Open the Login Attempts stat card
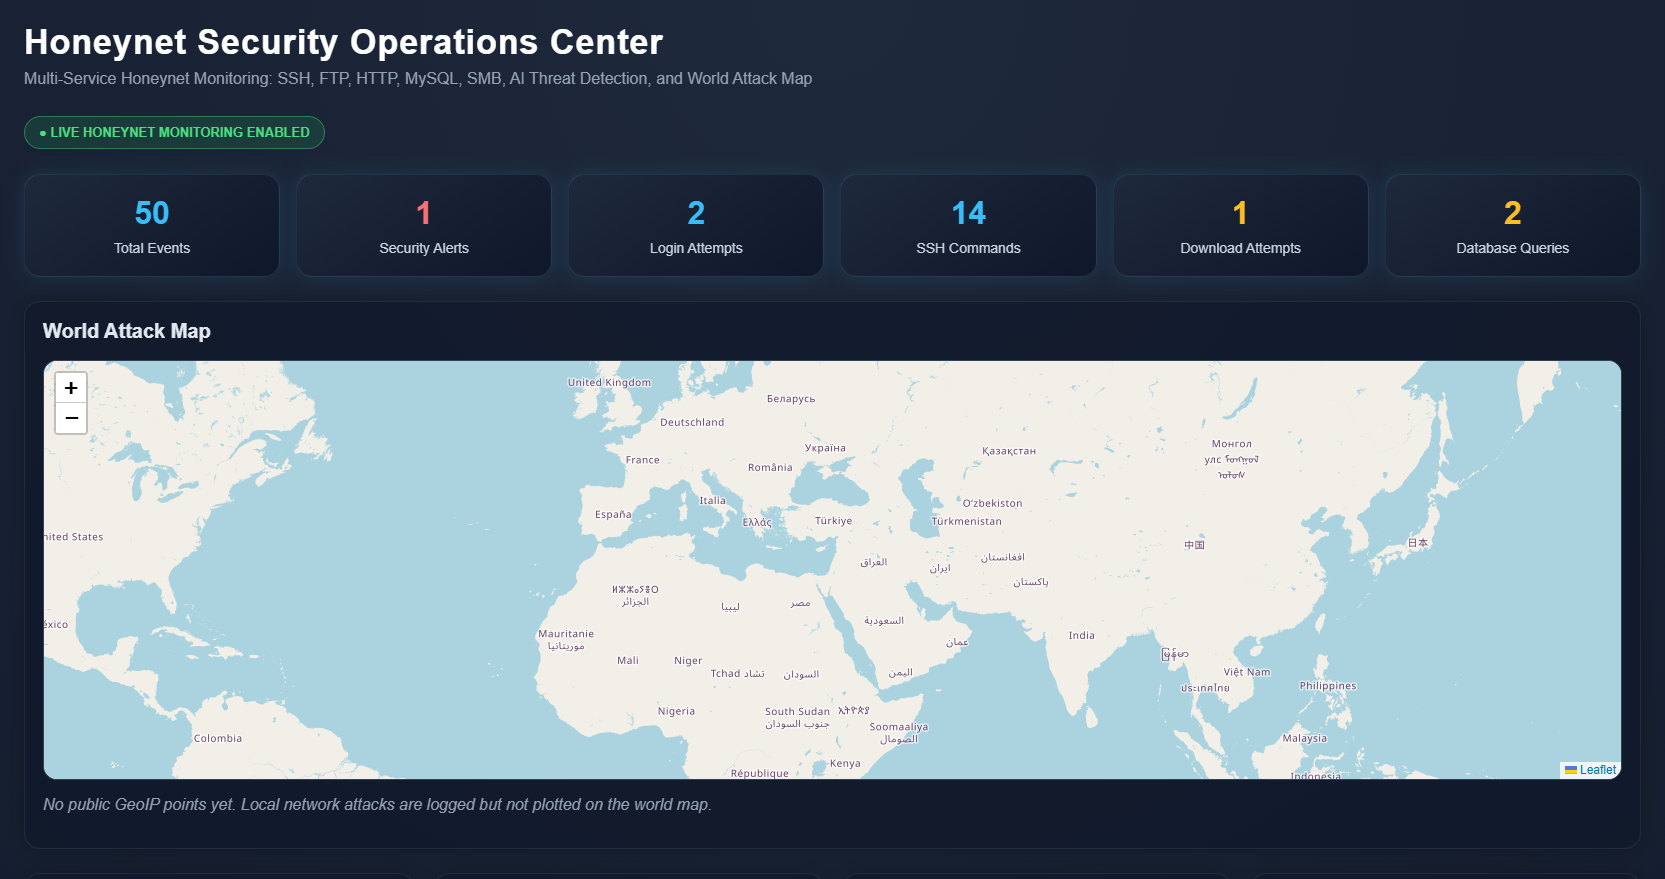Image resolution: width=1665 pixels, height=879 pixels. pos(696,226)
